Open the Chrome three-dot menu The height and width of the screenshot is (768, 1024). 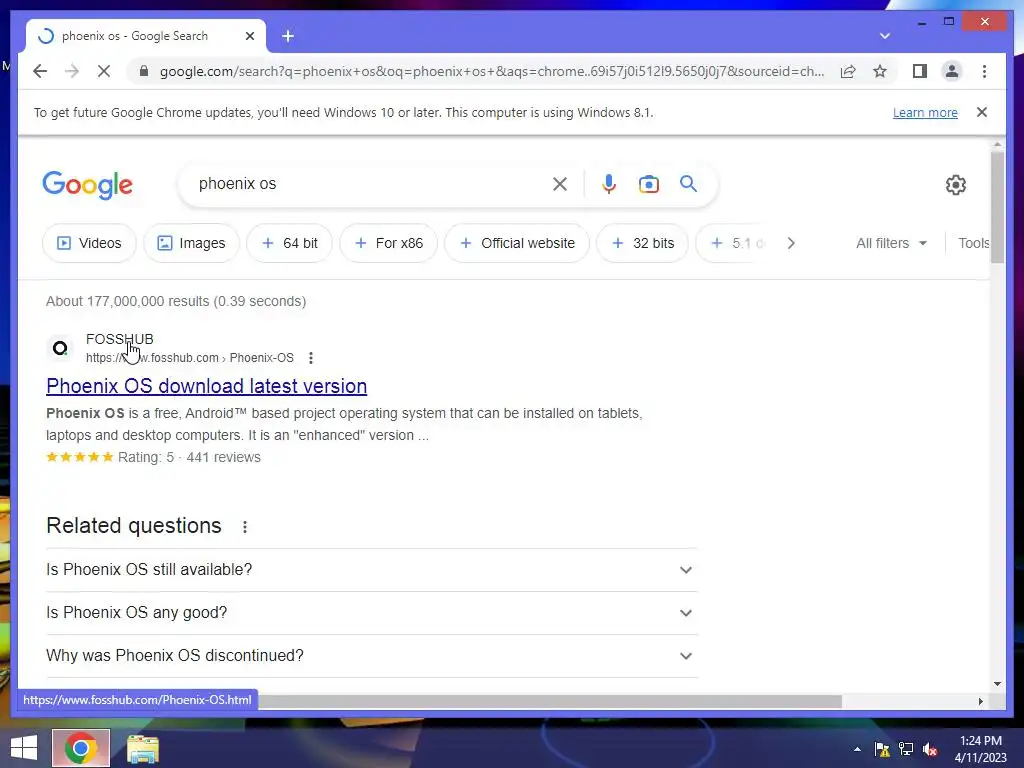pos(984,71)
